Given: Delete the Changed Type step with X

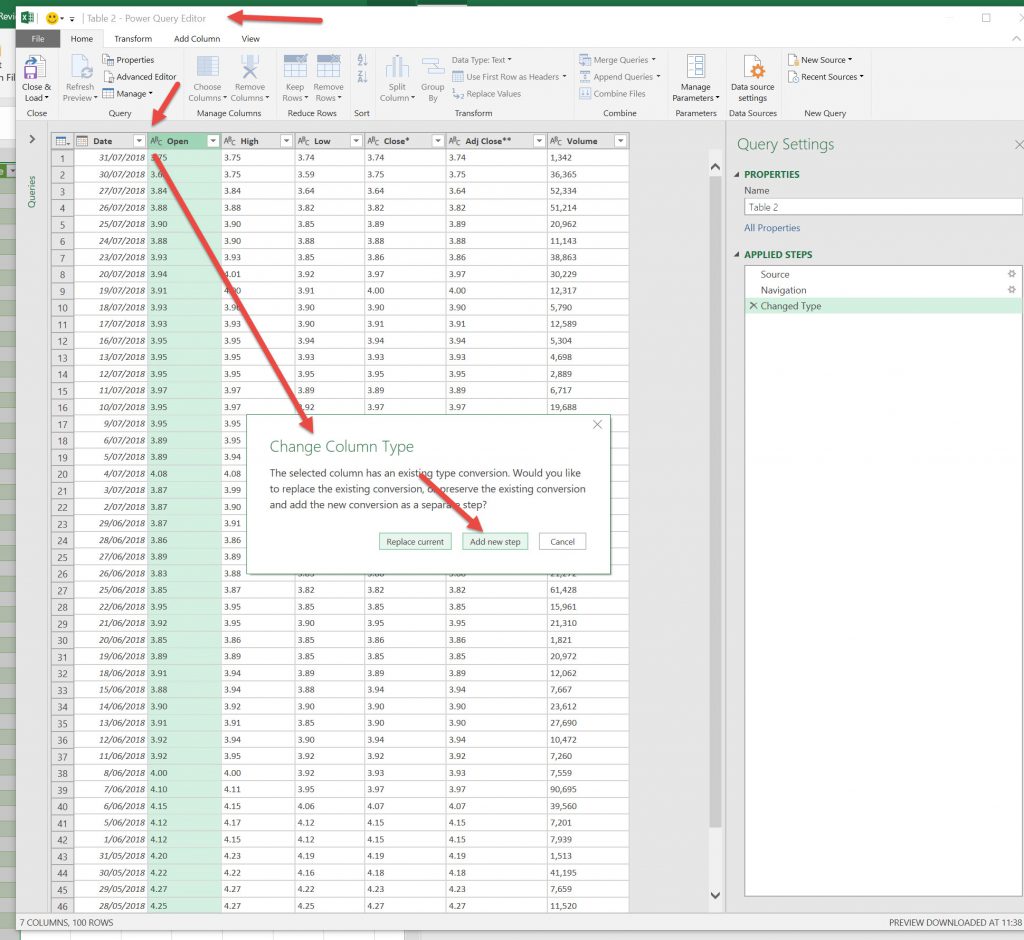Looking at the screenshot, I should pos(753,306).
